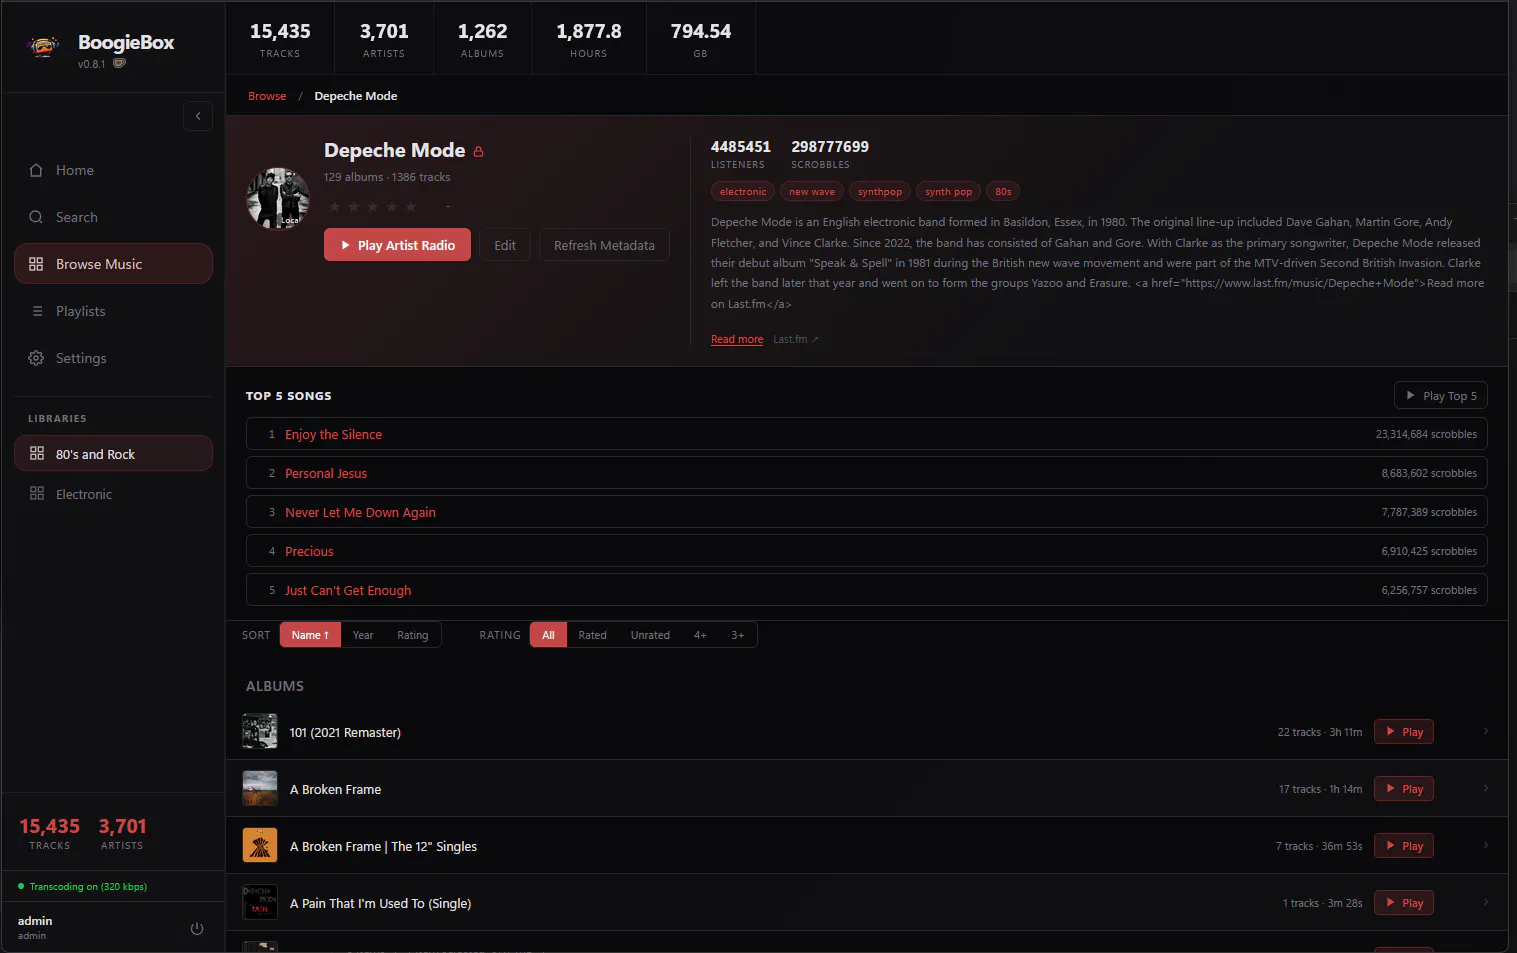Screen dimensions: 1517x953
Task: Click the Edit button for the artist
Action: pyautogui.click(x=505, y=245)
